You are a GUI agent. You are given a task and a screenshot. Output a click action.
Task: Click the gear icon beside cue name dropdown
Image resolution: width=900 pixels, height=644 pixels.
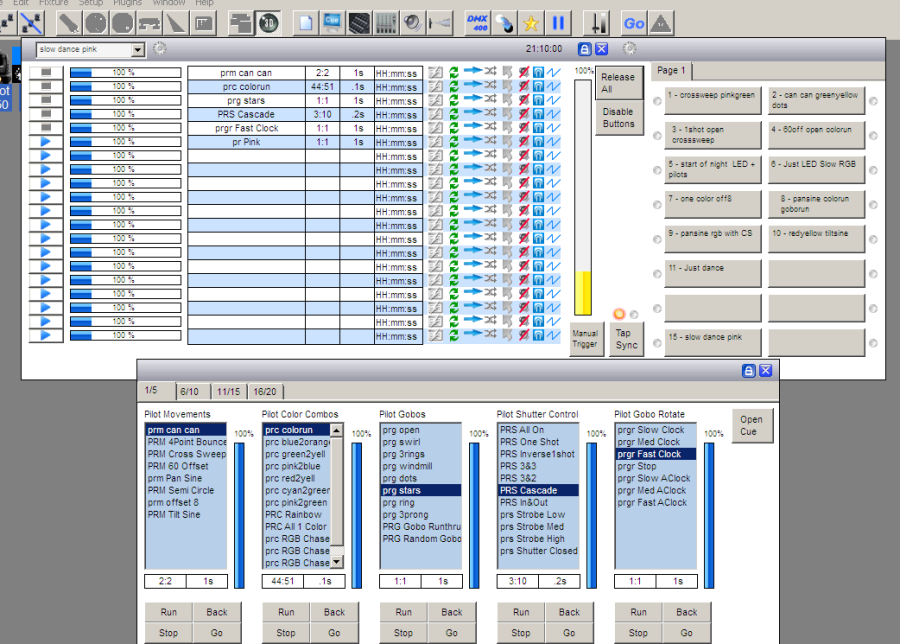160,49
